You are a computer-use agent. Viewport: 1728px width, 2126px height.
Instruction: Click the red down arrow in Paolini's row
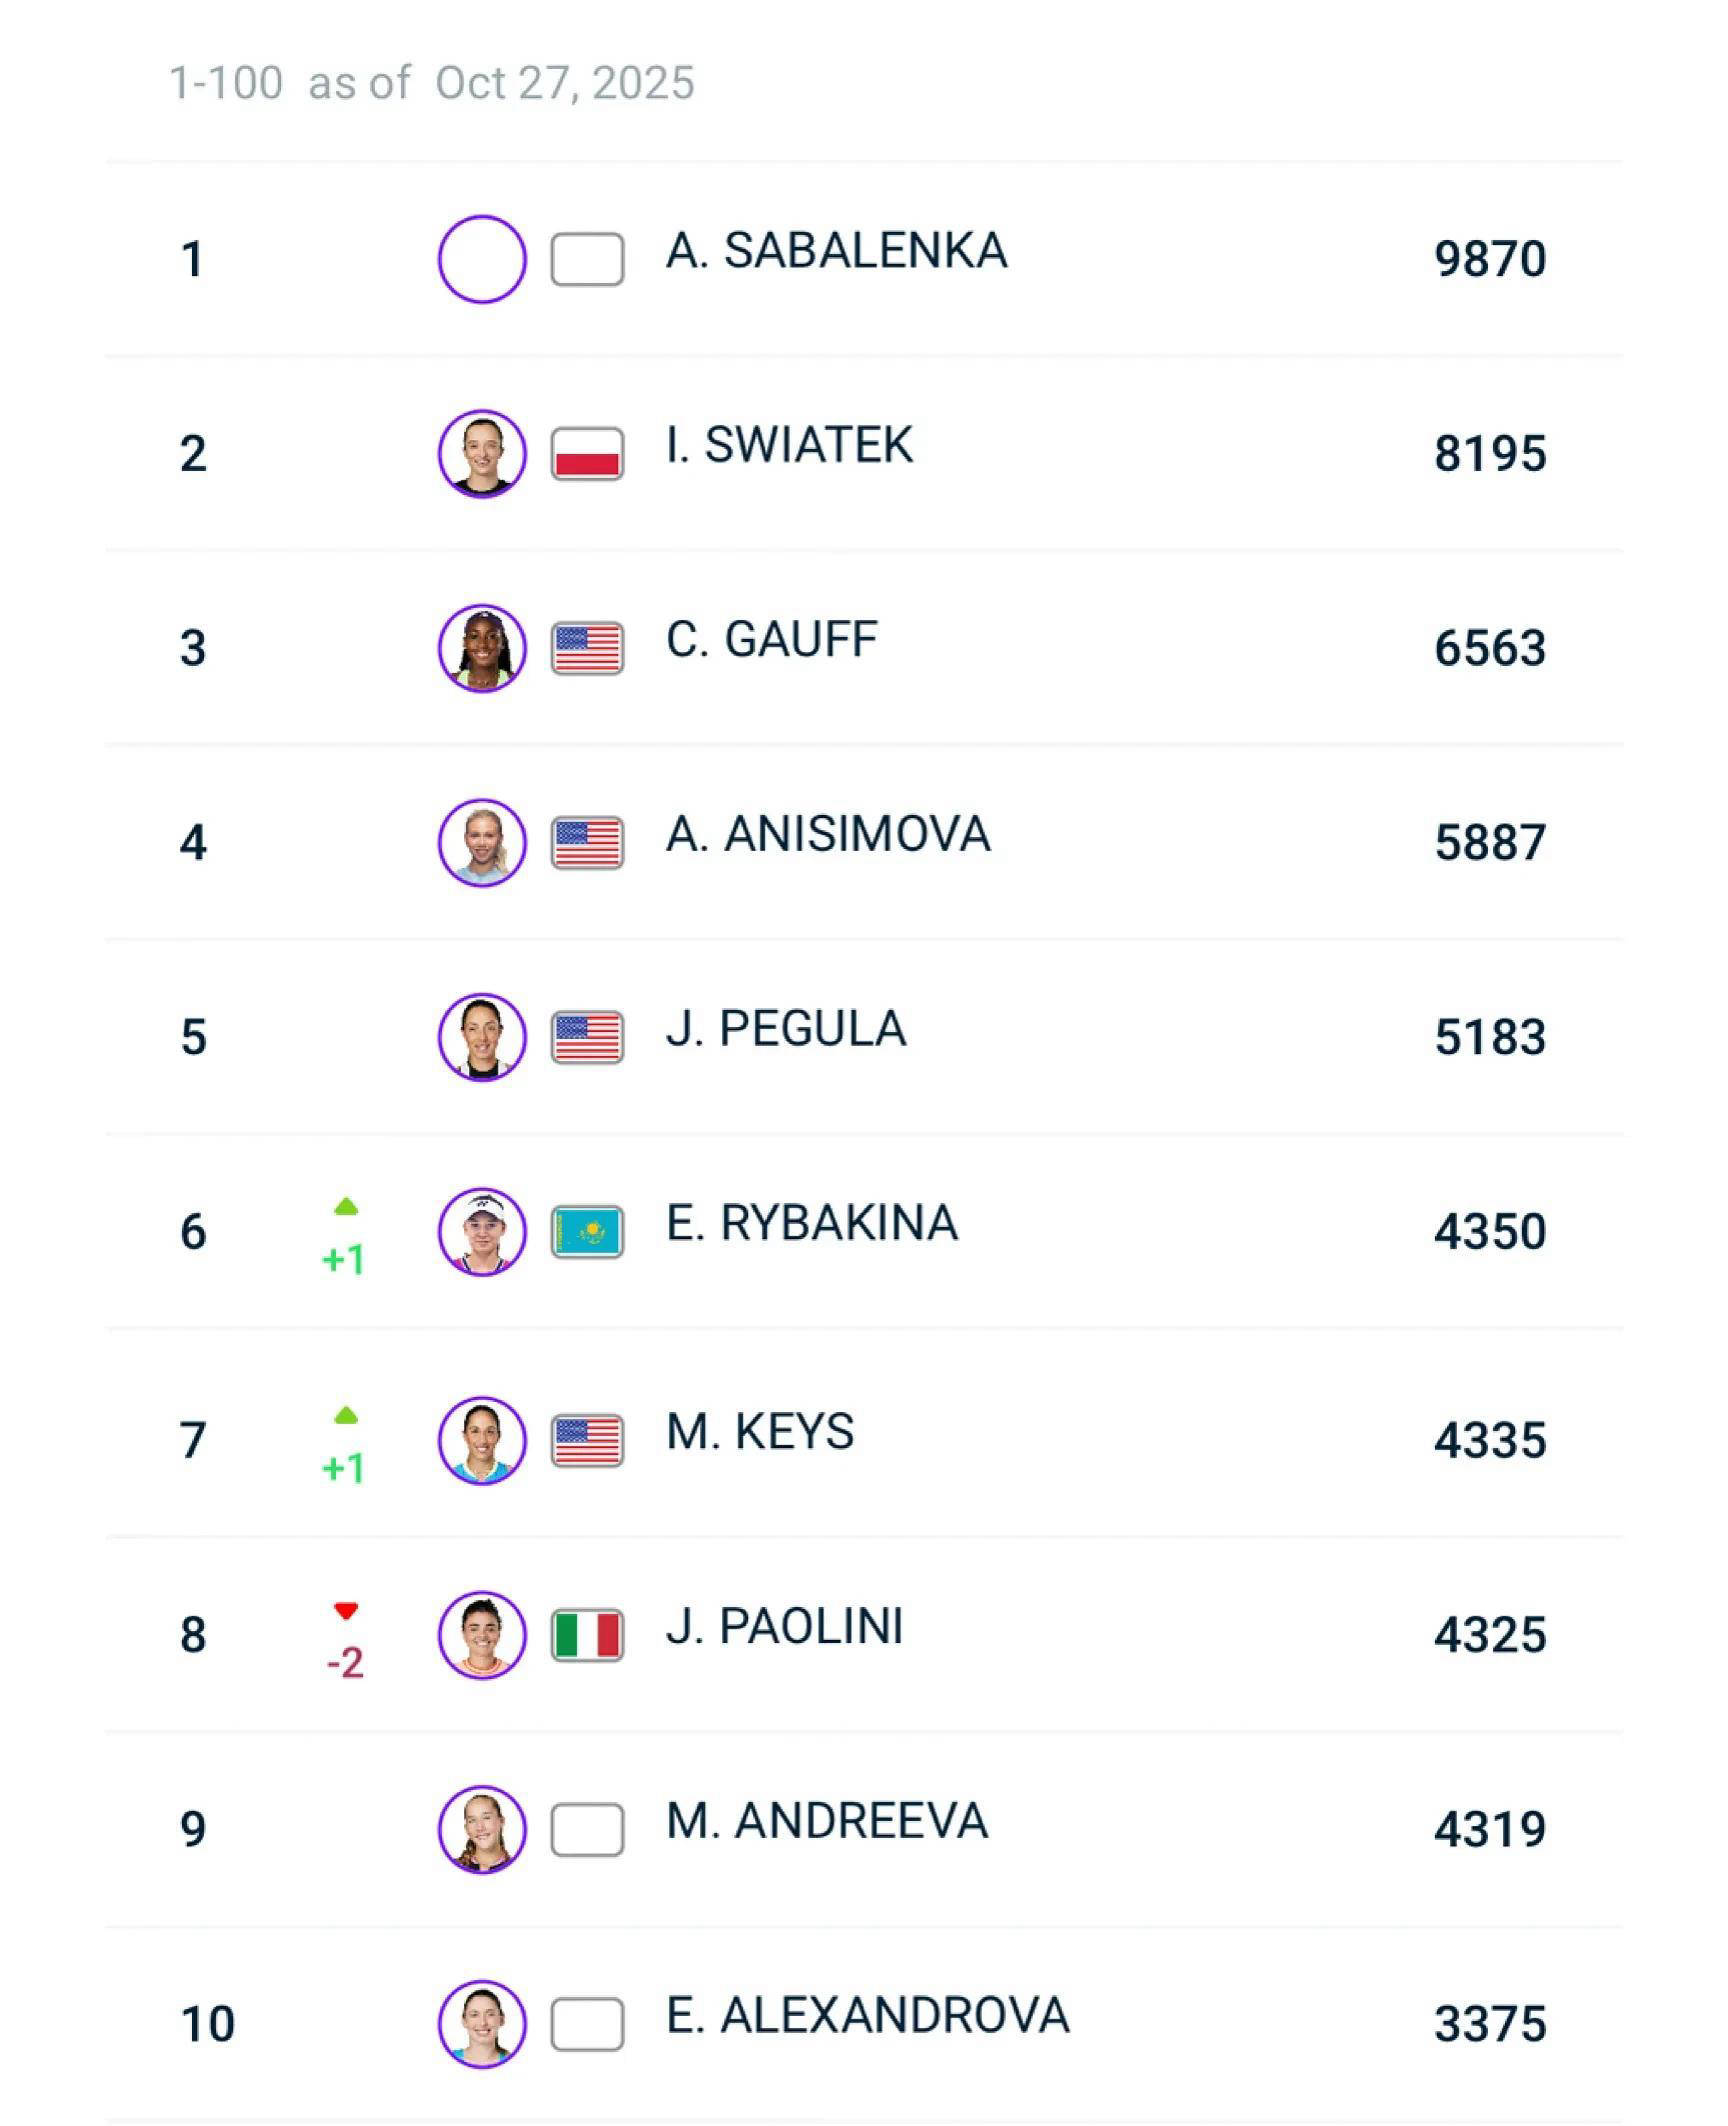pos(346,1611)
